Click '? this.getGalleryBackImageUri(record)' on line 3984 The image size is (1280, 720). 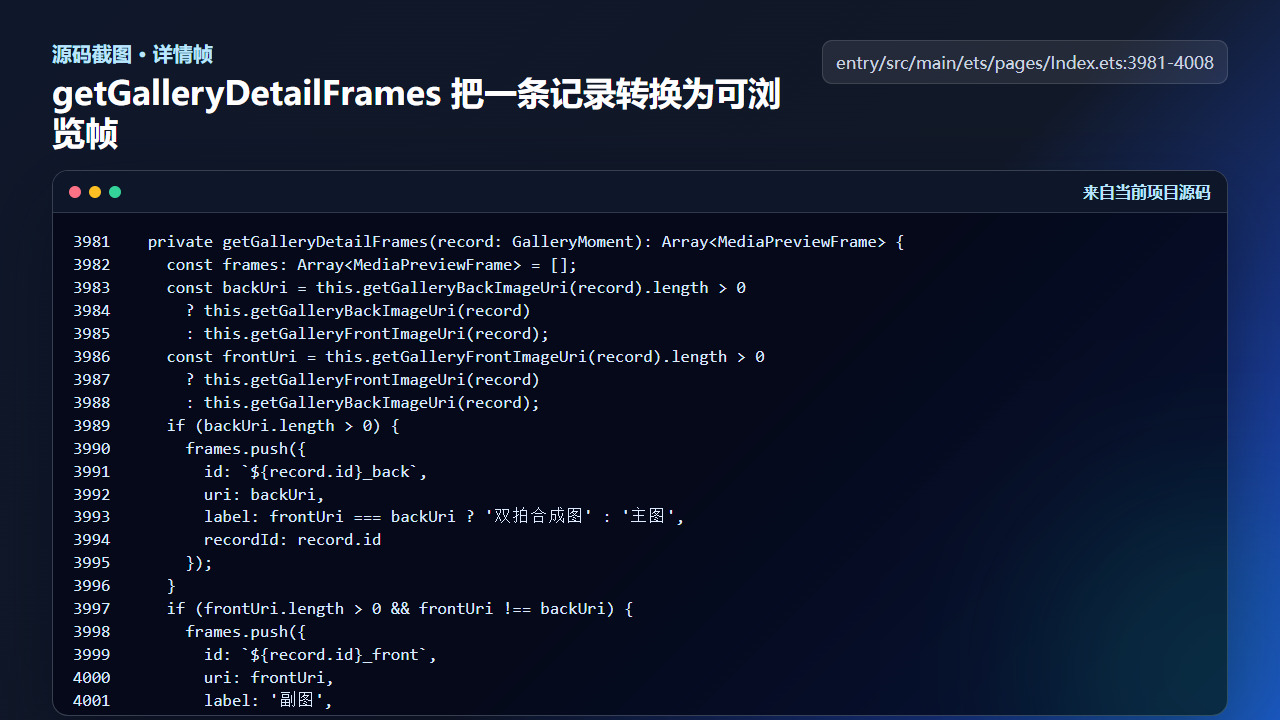pos(358,311)
